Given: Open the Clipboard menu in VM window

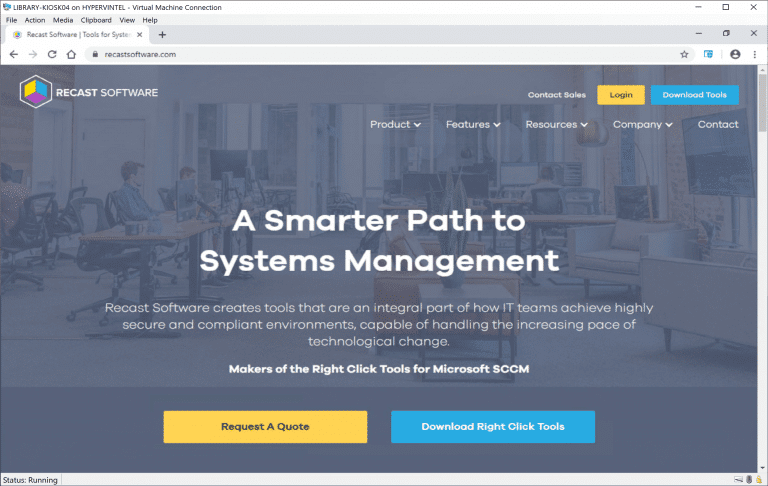Looking at the screenshot, I should pos(96,20).
